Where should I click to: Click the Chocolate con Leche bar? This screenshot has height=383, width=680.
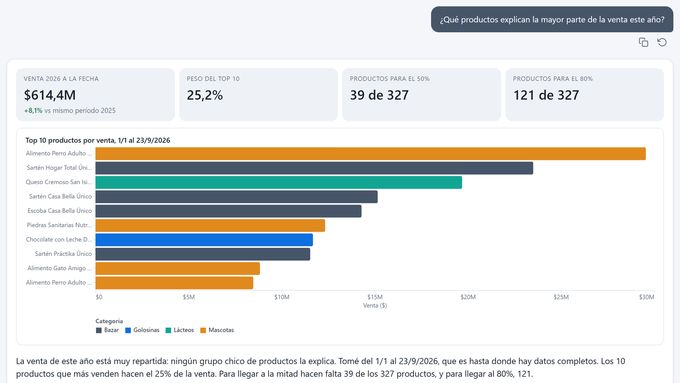(204, 239)
